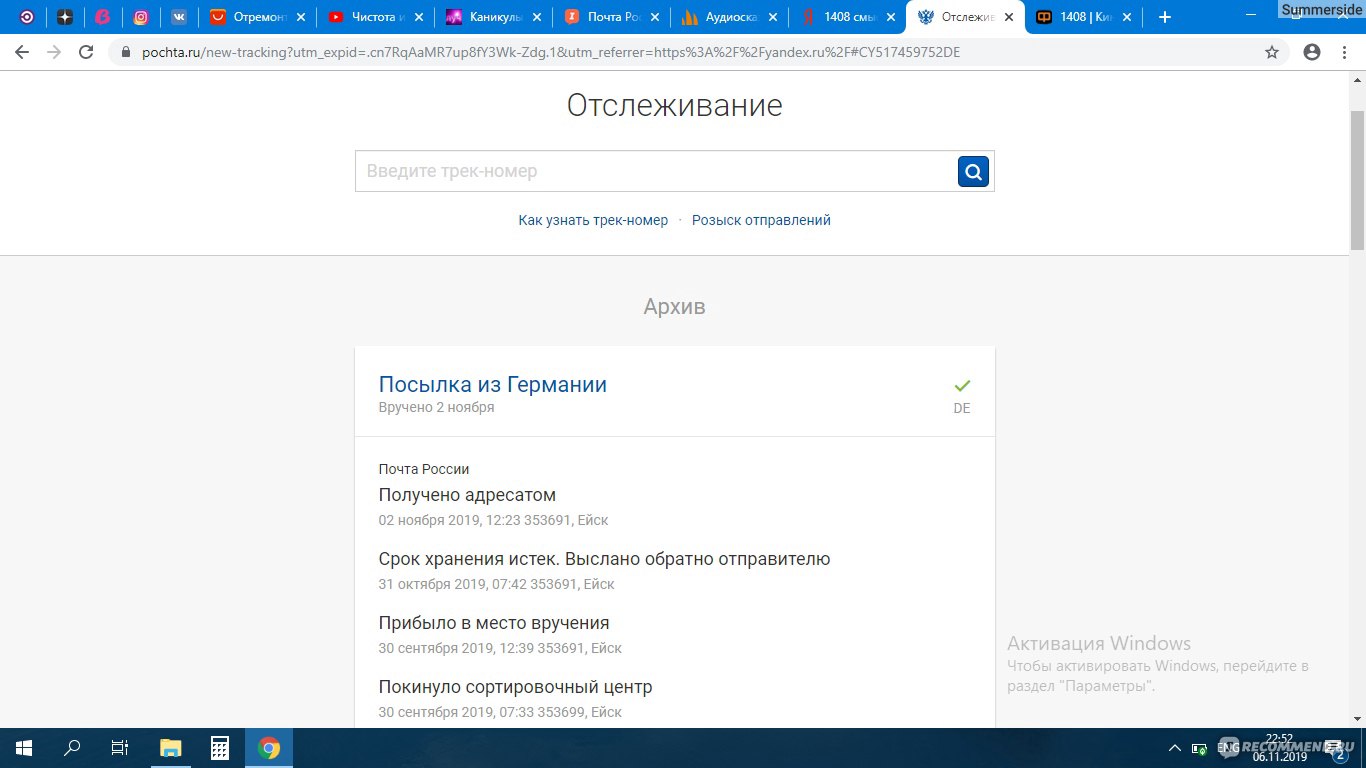Open 'Как узнать трек-номер' link

coord(593,220)
